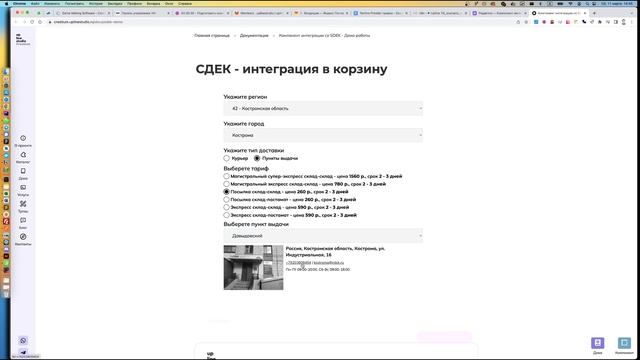Viewport: 640px width, 360px height.
Task: Click the blue 'Компонент' floating button
Action: coord(624,343)
